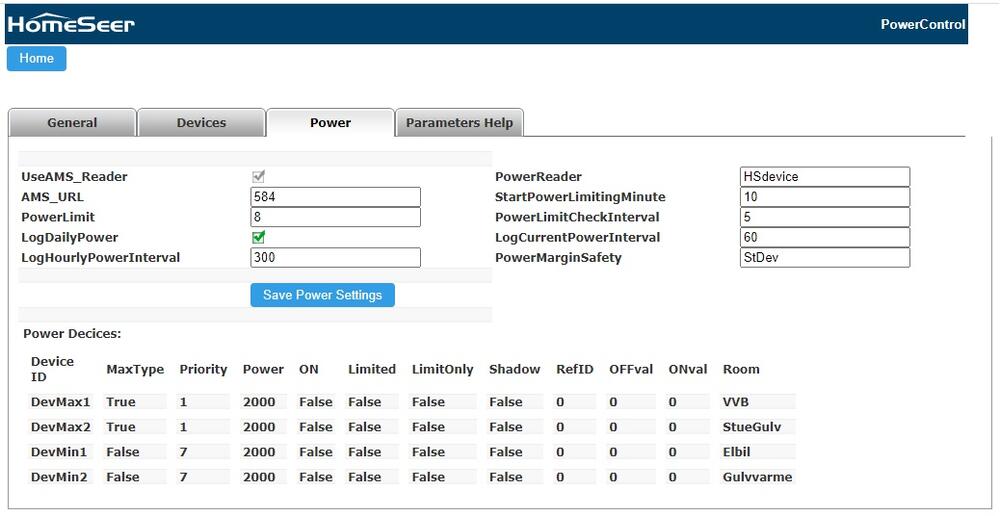Click the PowerControl header link

[922, 25]
